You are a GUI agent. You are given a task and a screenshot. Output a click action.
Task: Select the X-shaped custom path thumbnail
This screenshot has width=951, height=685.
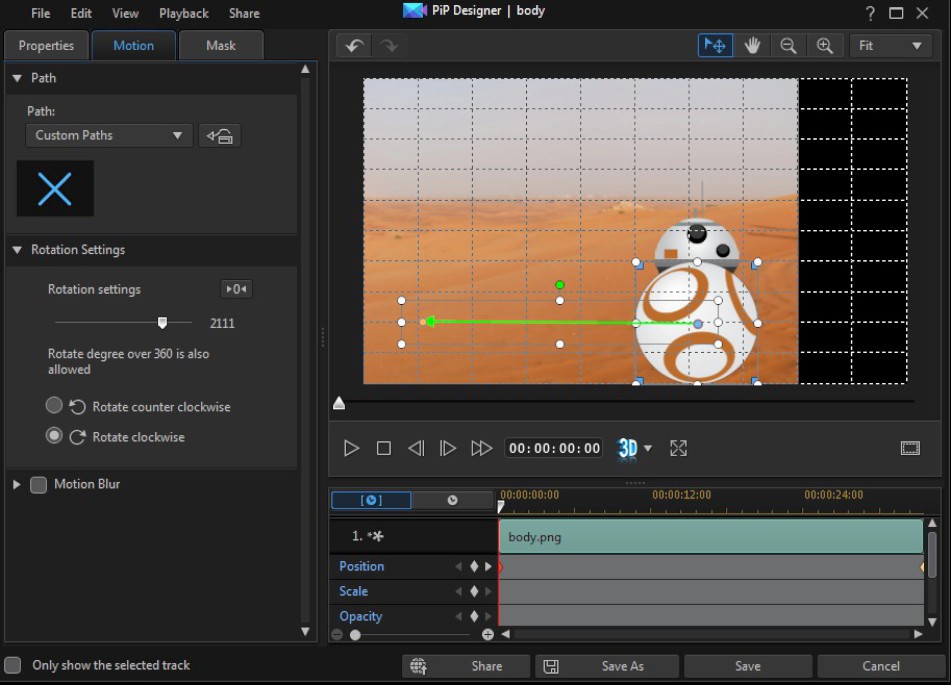pos(55,188)
